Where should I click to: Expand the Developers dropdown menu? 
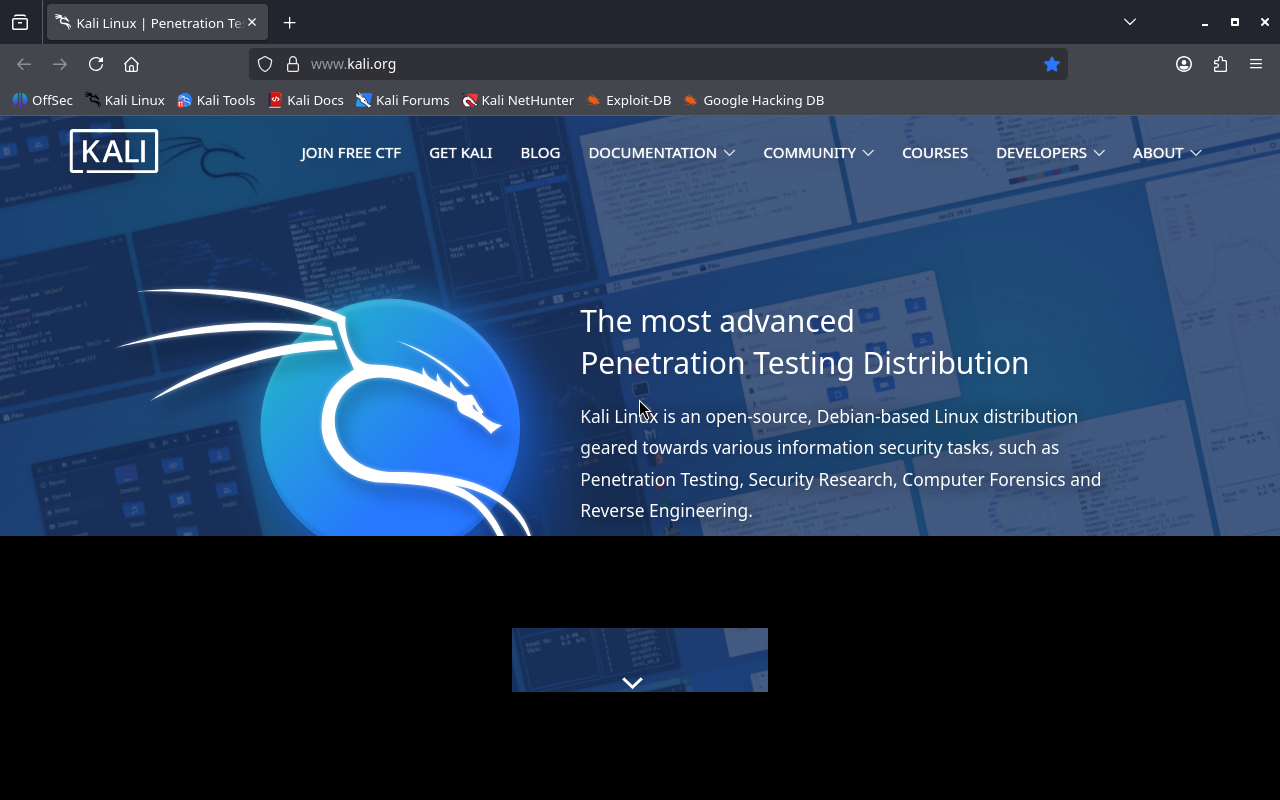(1050, 153)
